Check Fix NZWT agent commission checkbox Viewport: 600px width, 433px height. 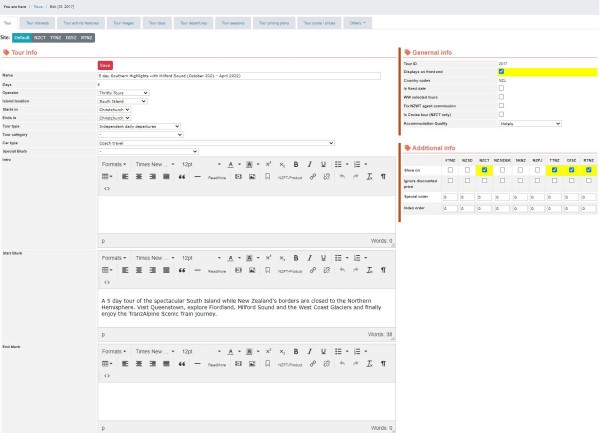501,106
